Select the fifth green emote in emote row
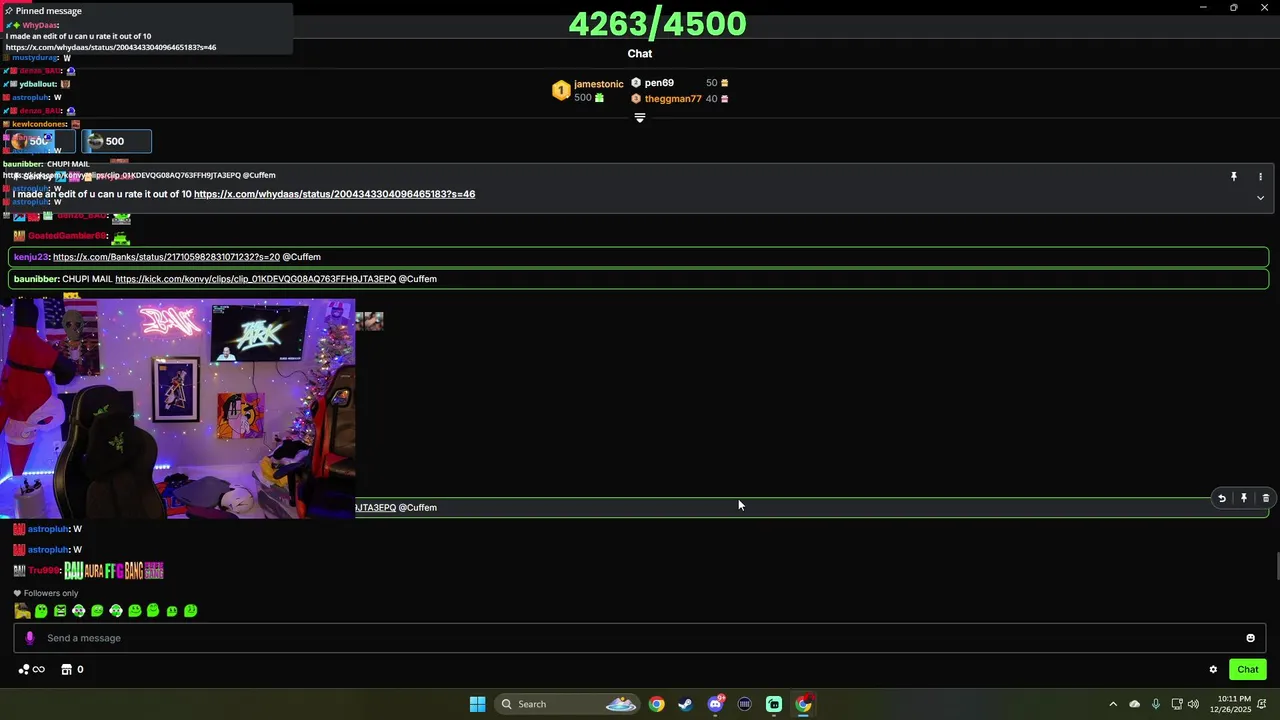 point(97,611)
